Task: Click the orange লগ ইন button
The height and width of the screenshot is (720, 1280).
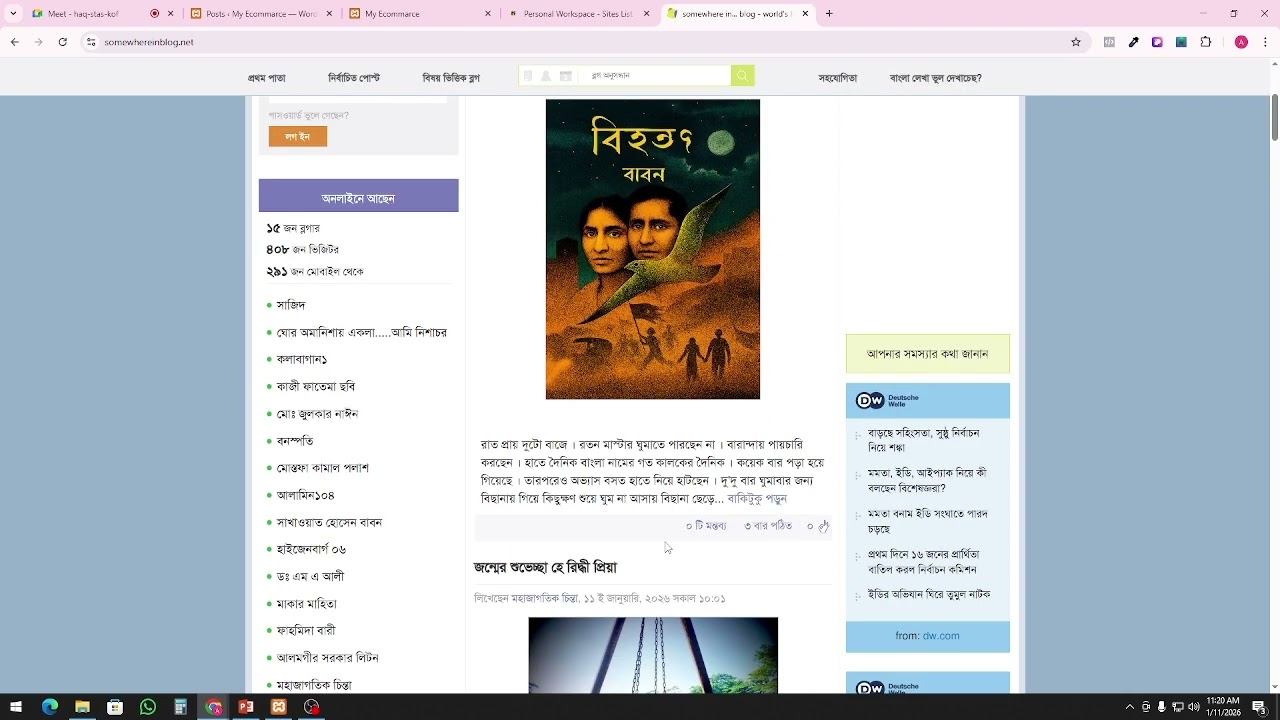Action: coord(298,137)
